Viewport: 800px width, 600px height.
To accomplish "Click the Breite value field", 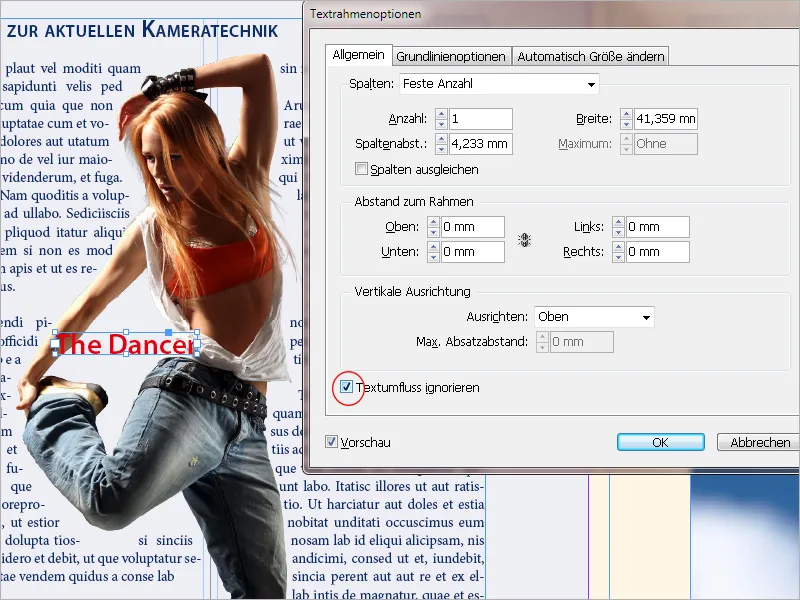I will point(666,119).
